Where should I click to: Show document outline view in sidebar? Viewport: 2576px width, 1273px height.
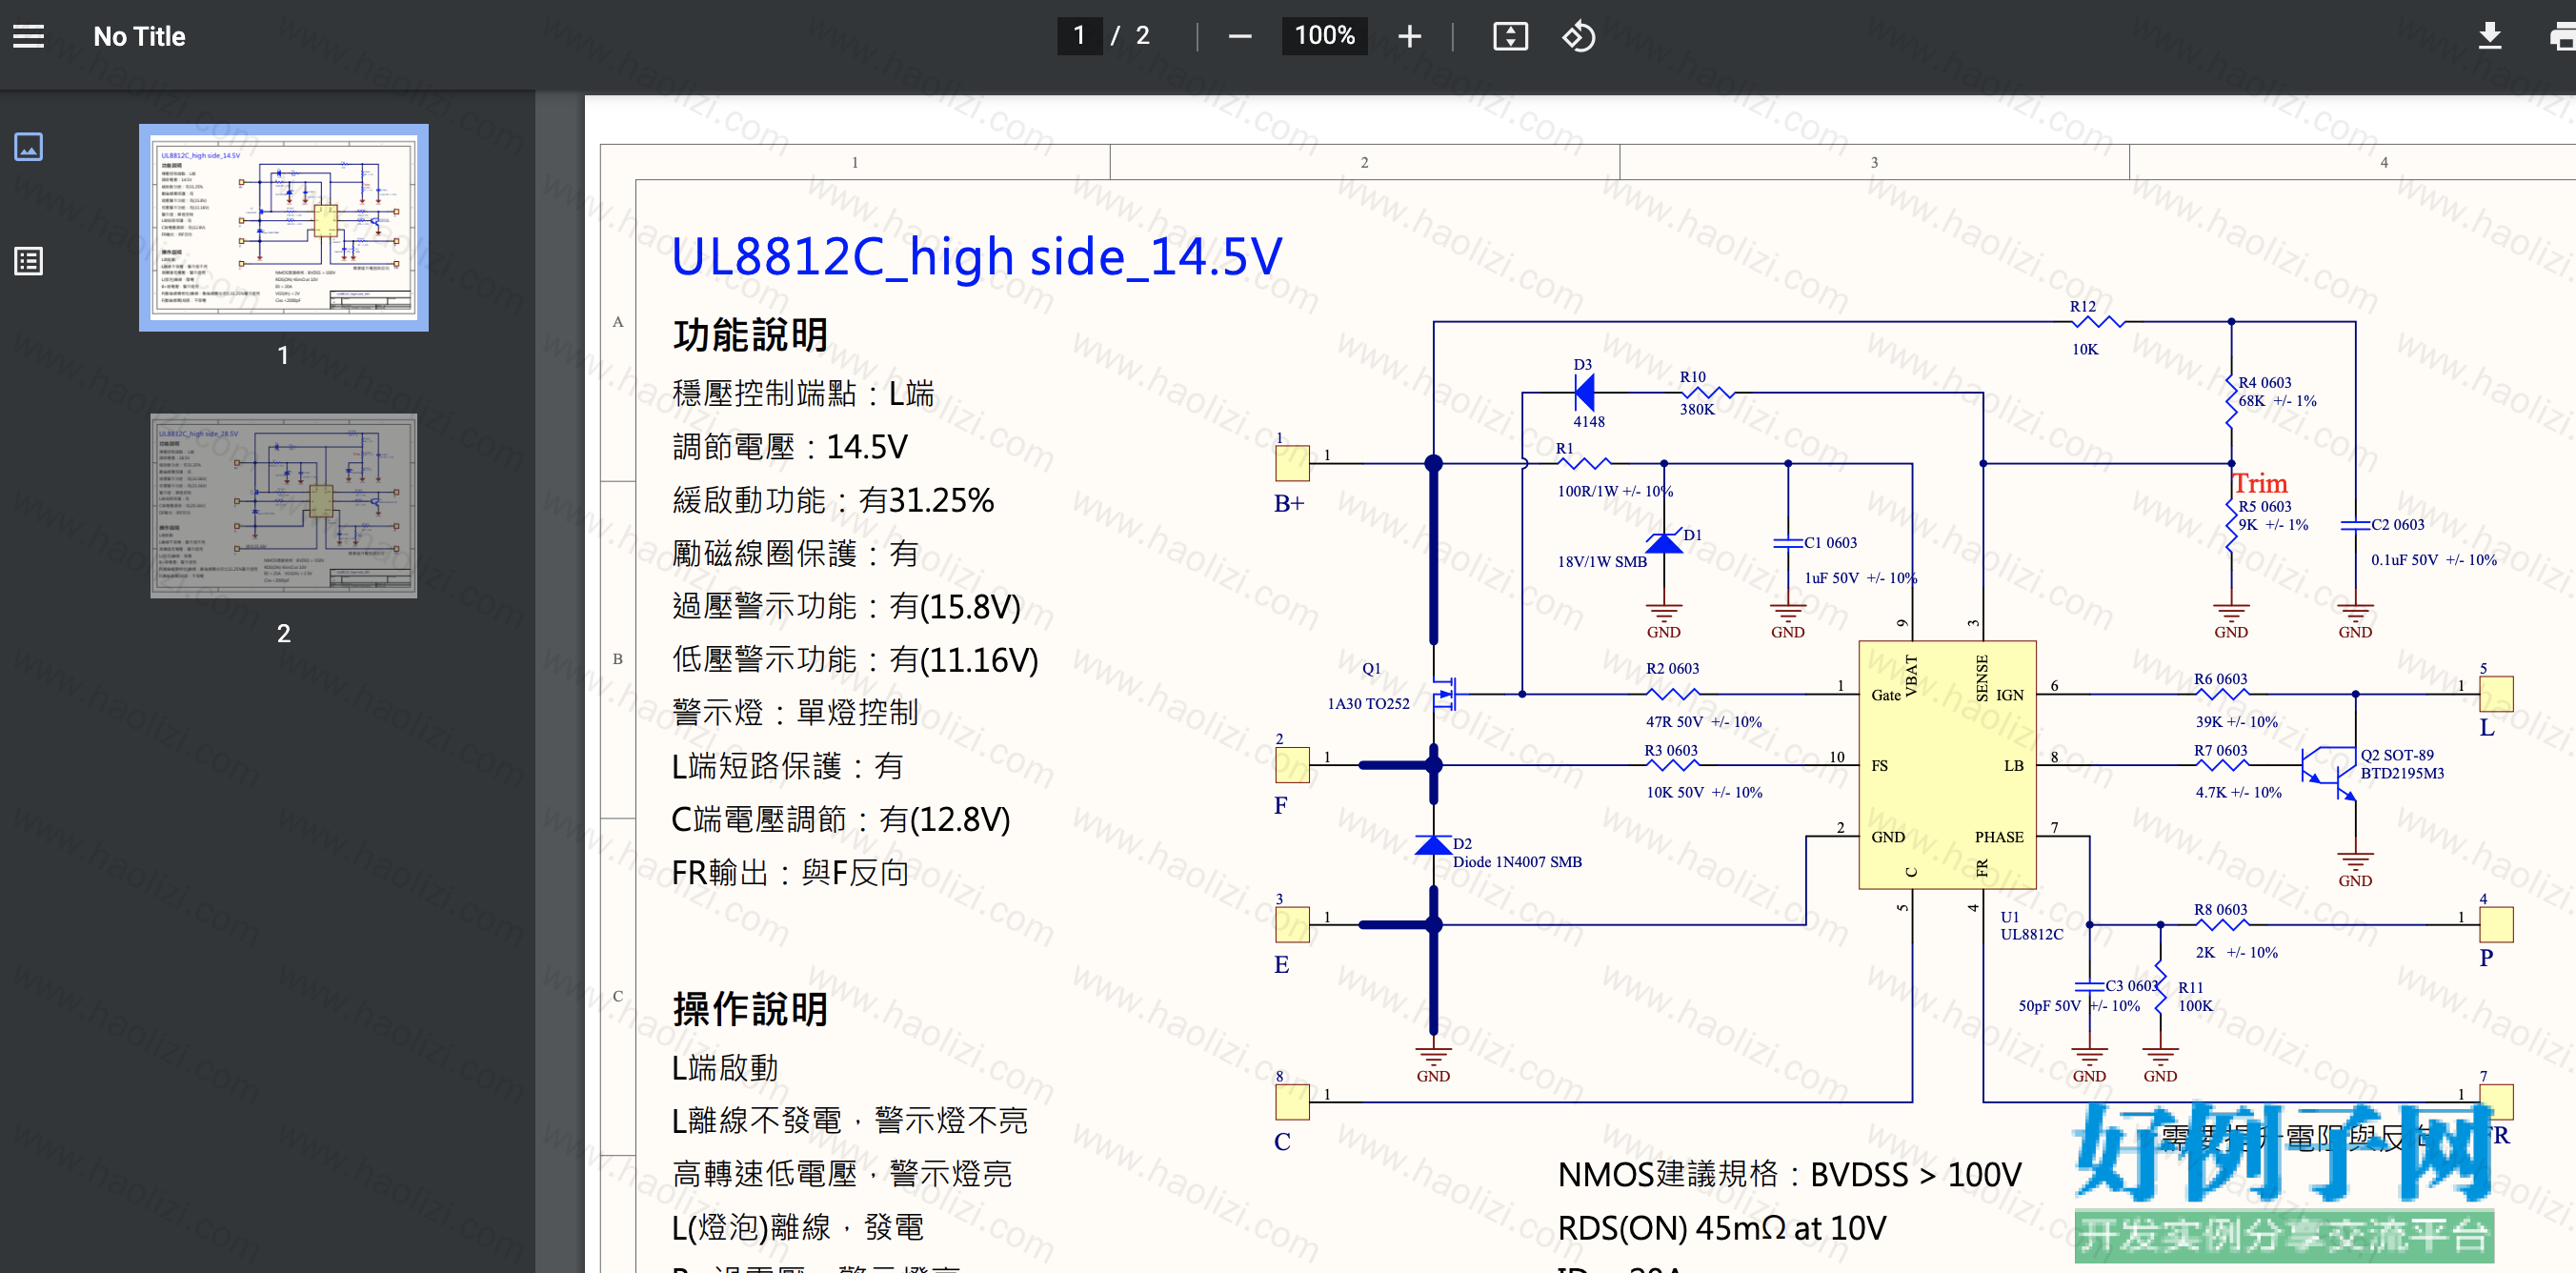[28, 262]
